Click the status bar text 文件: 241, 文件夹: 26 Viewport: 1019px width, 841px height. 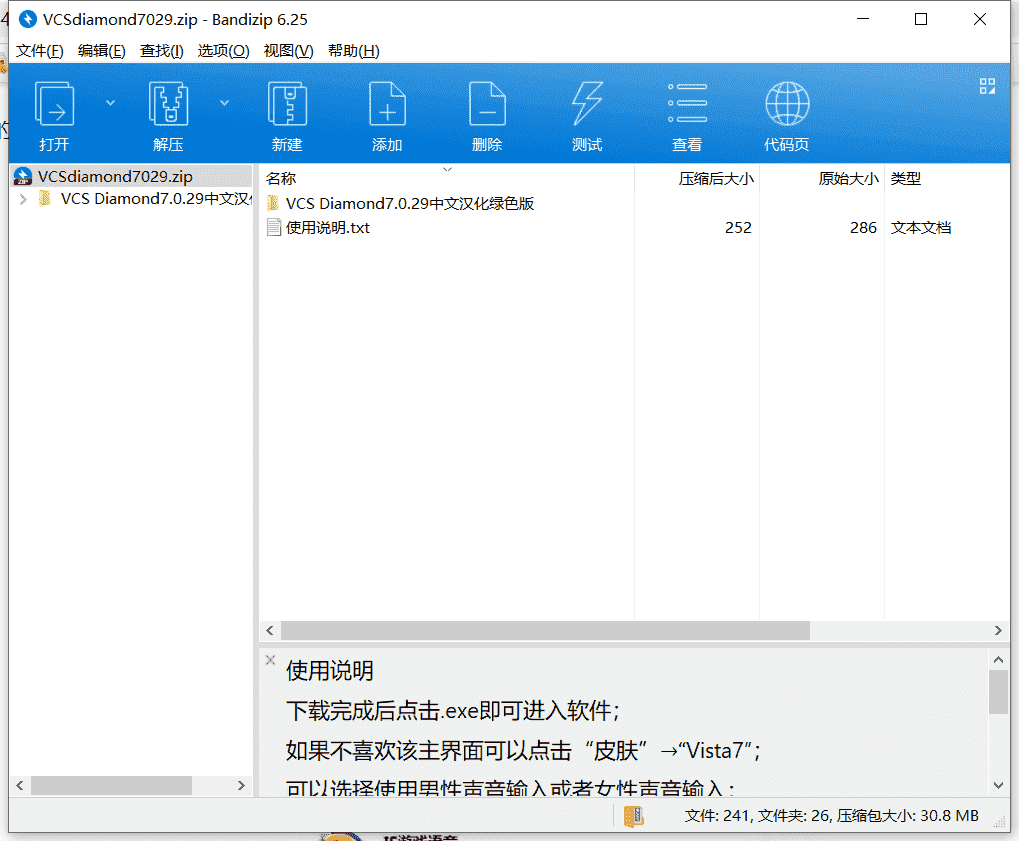(757, 816)
